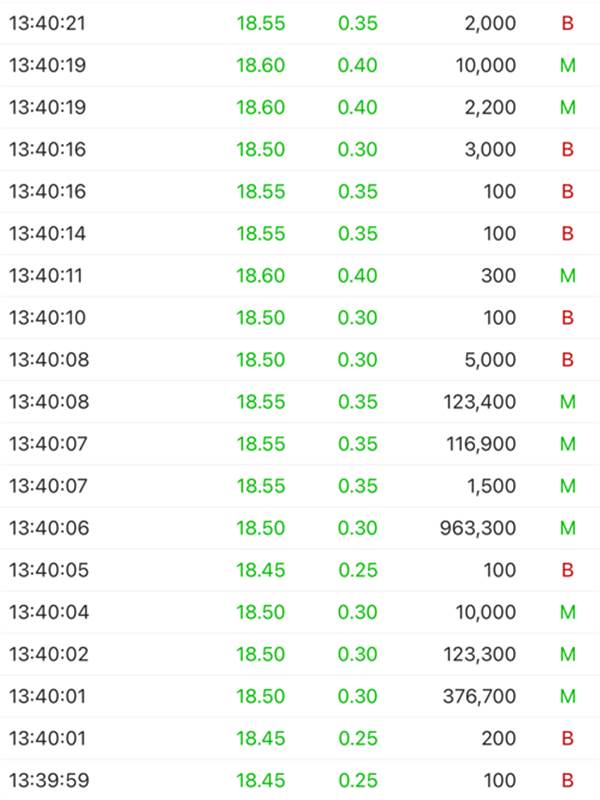Select the 13:40:10 trade row

pos(300,317)
